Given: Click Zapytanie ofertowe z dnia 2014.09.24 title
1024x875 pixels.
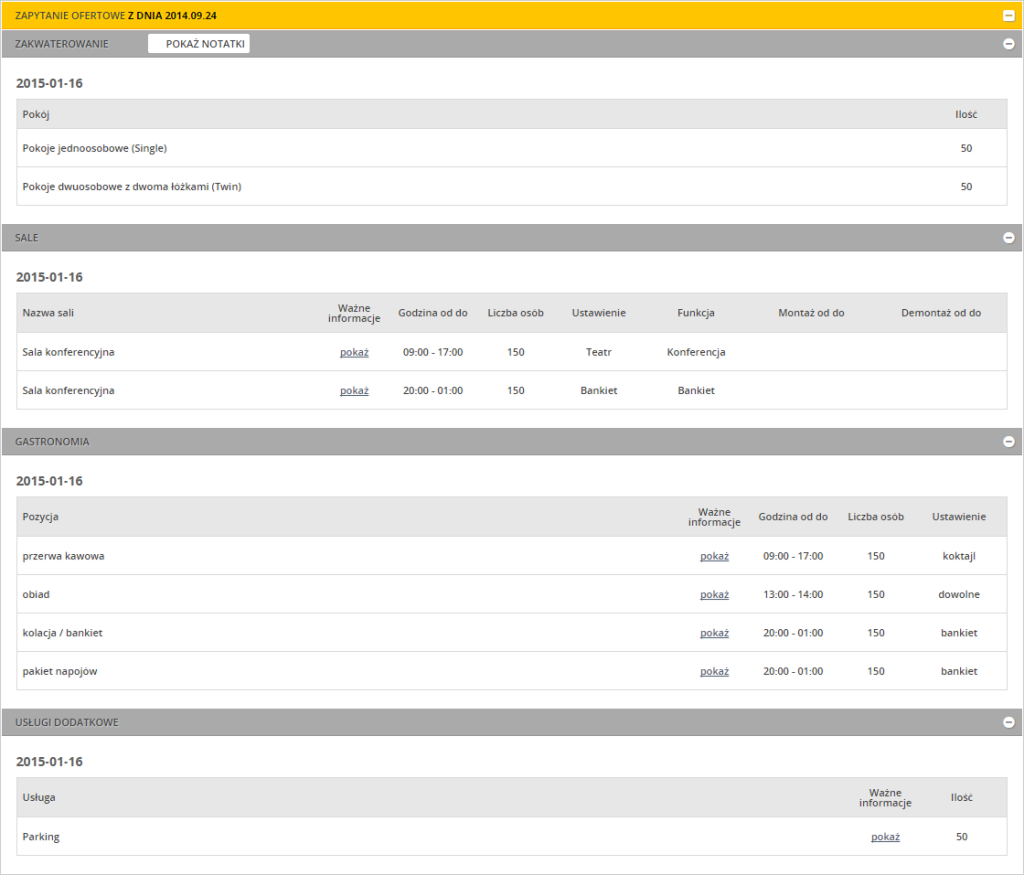Looking at the screenshot, I should 116,16.
